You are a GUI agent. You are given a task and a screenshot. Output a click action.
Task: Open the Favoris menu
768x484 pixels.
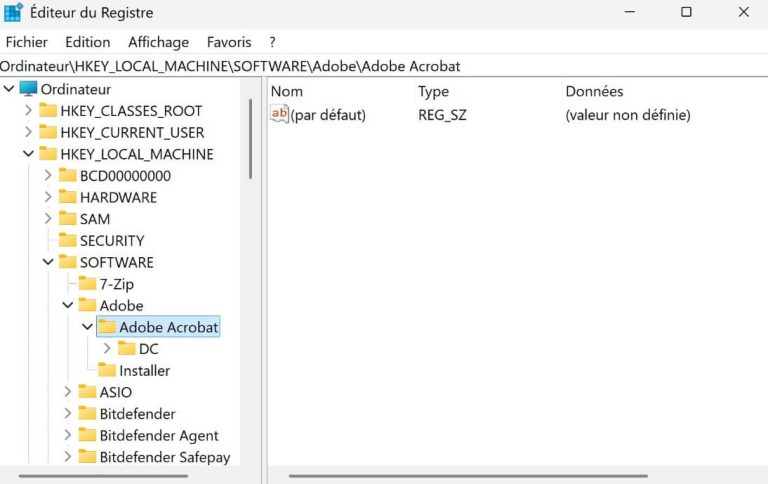(x=229, y=42)
